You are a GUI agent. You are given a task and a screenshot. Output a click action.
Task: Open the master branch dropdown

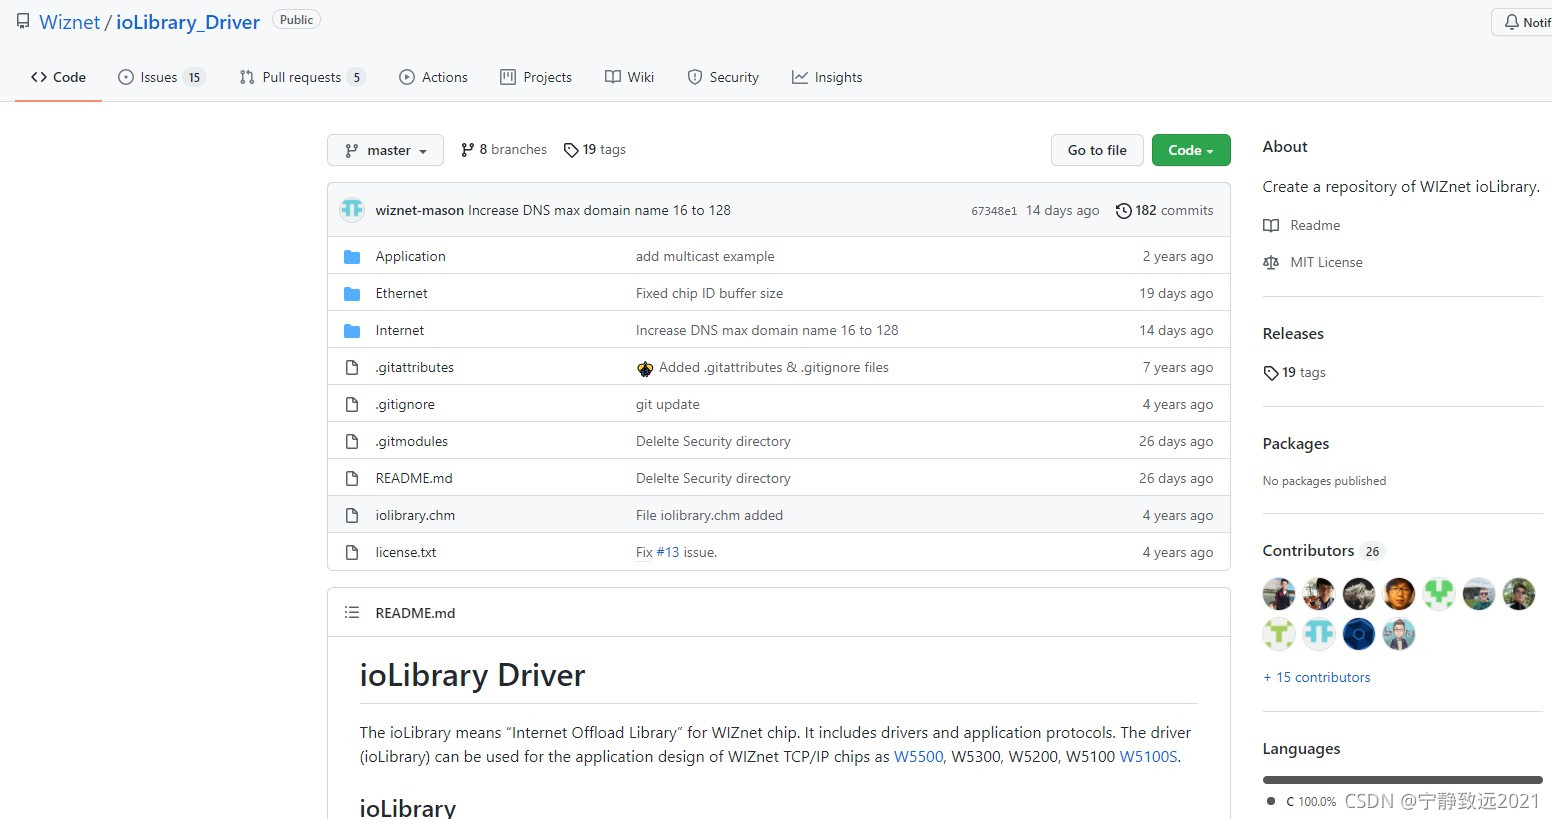tap(385, 150)
